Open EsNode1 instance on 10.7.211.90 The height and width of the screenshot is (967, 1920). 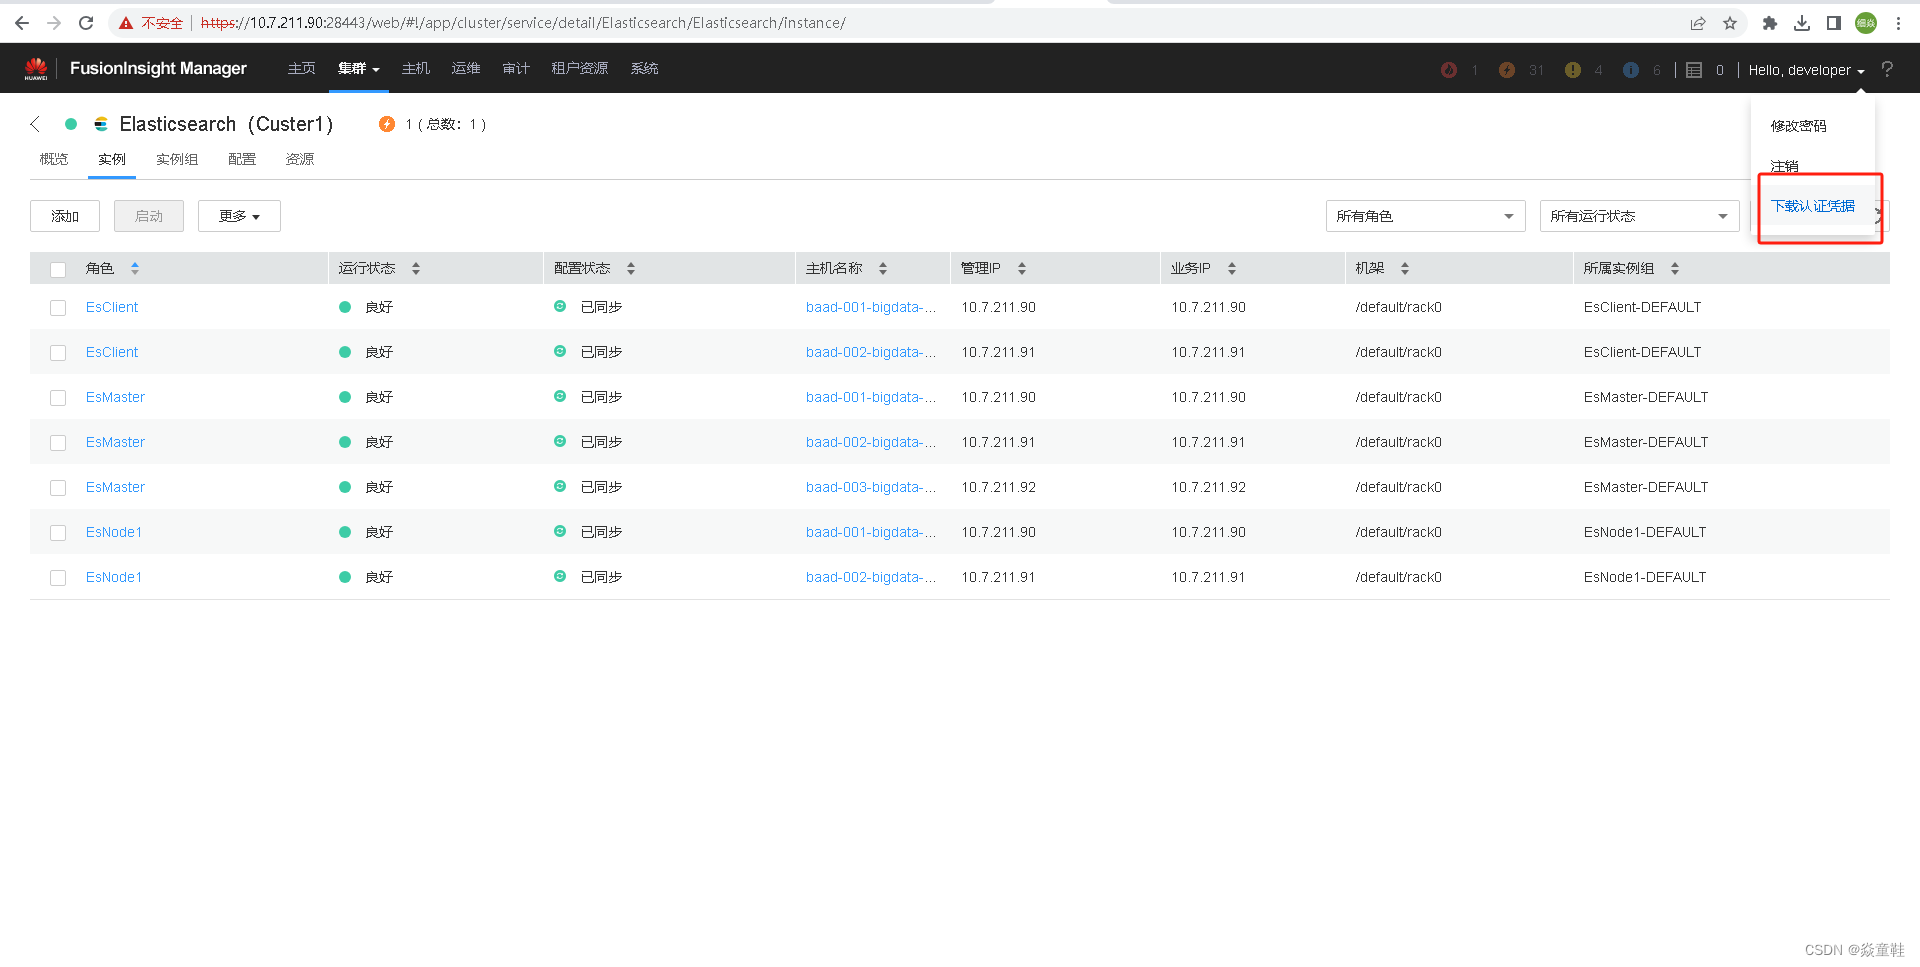(x=114, y=532)
